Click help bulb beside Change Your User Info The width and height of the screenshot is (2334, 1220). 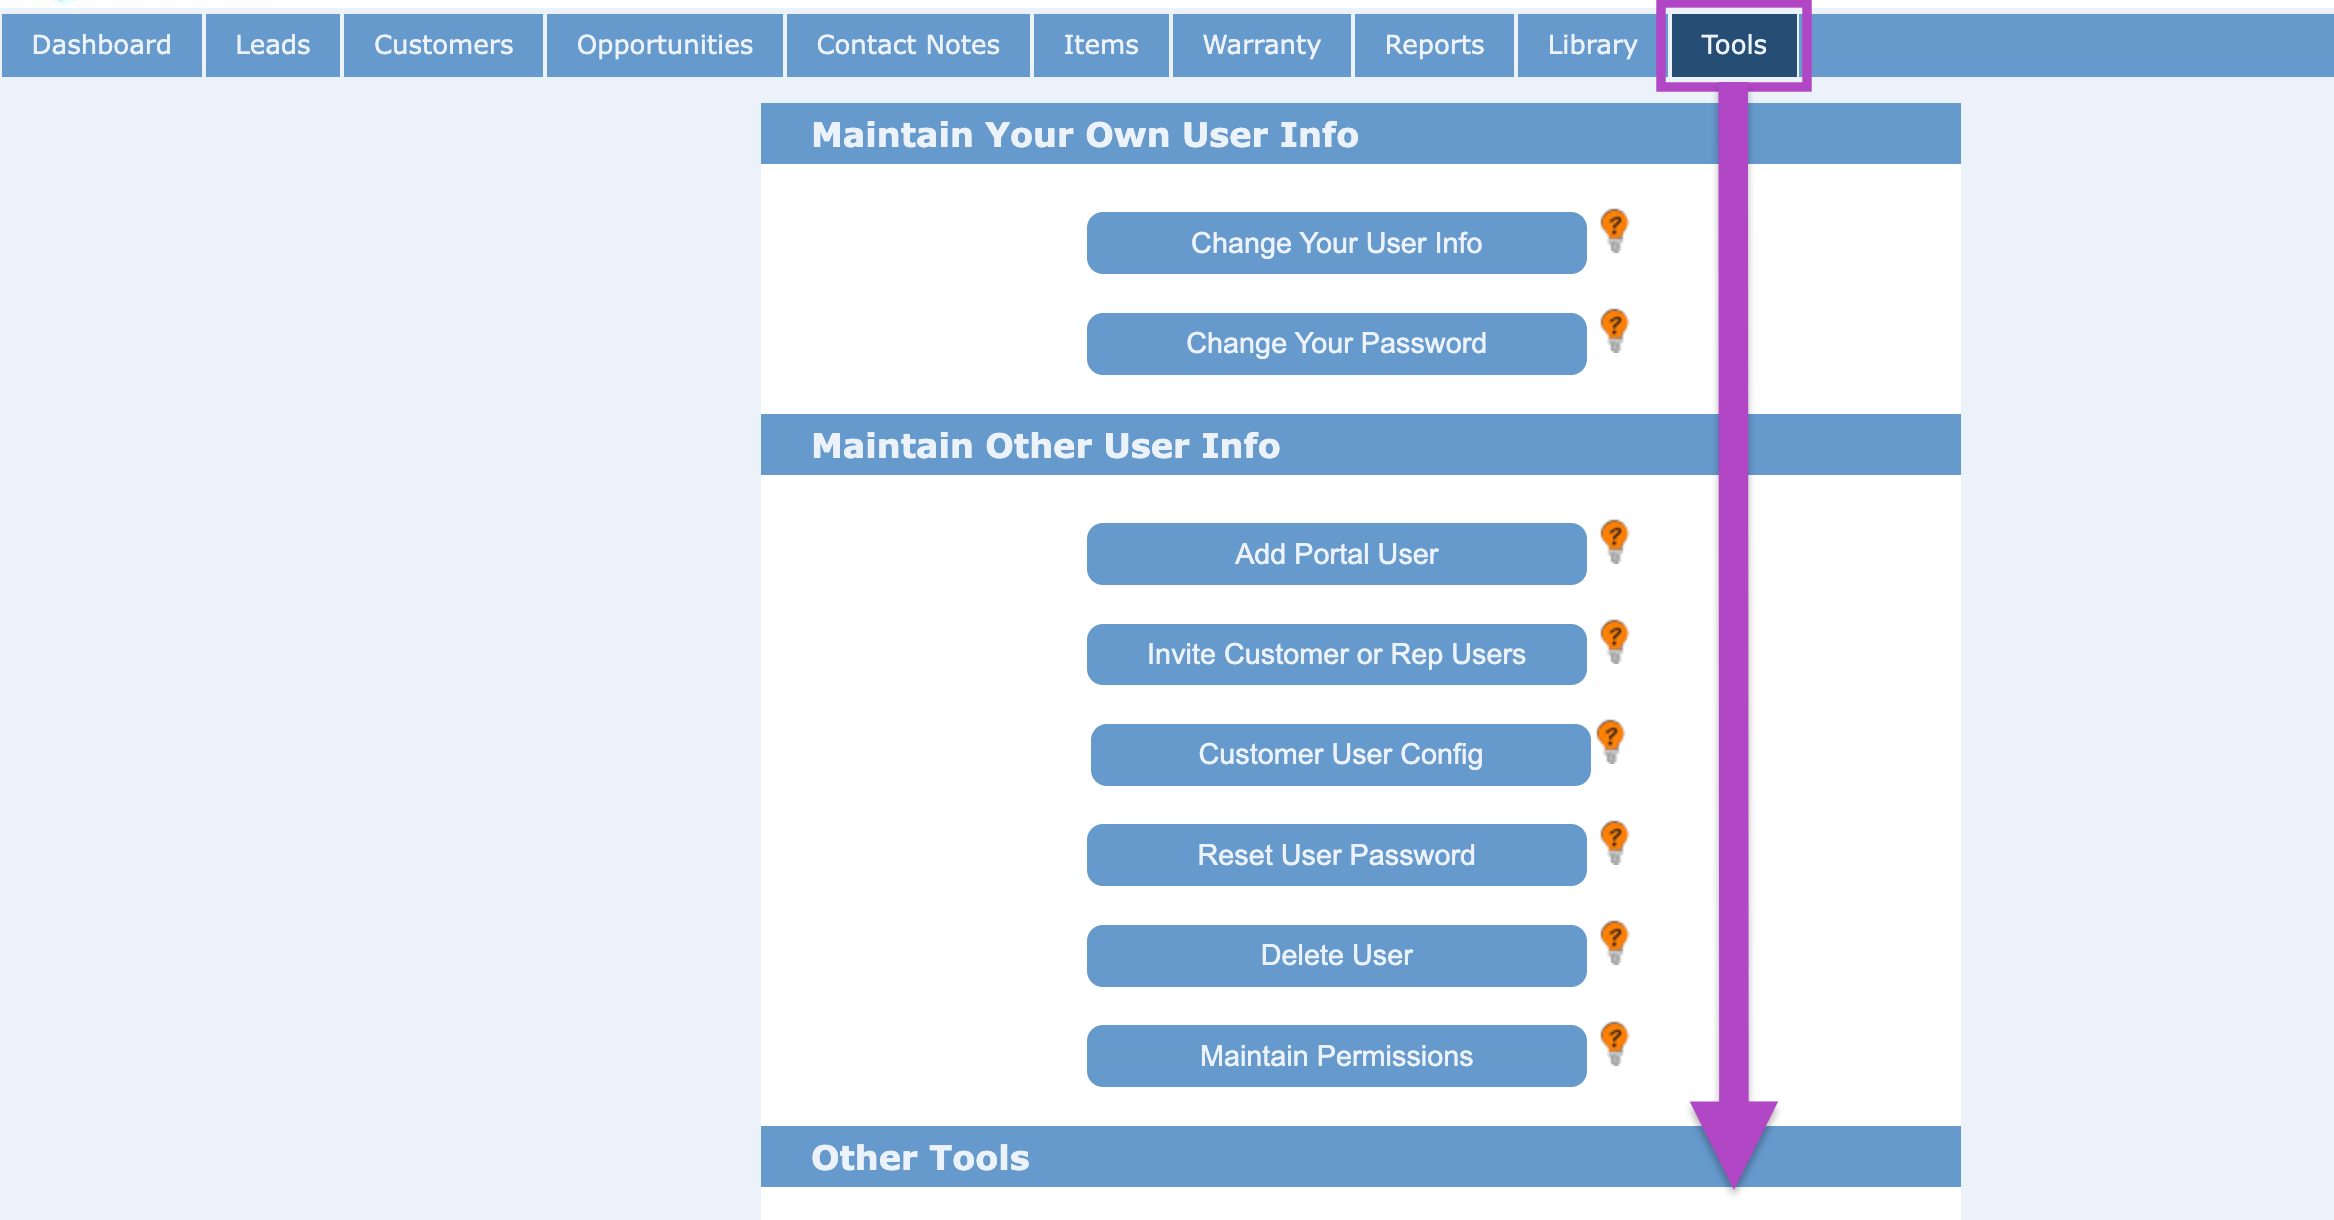(1614, 229)
